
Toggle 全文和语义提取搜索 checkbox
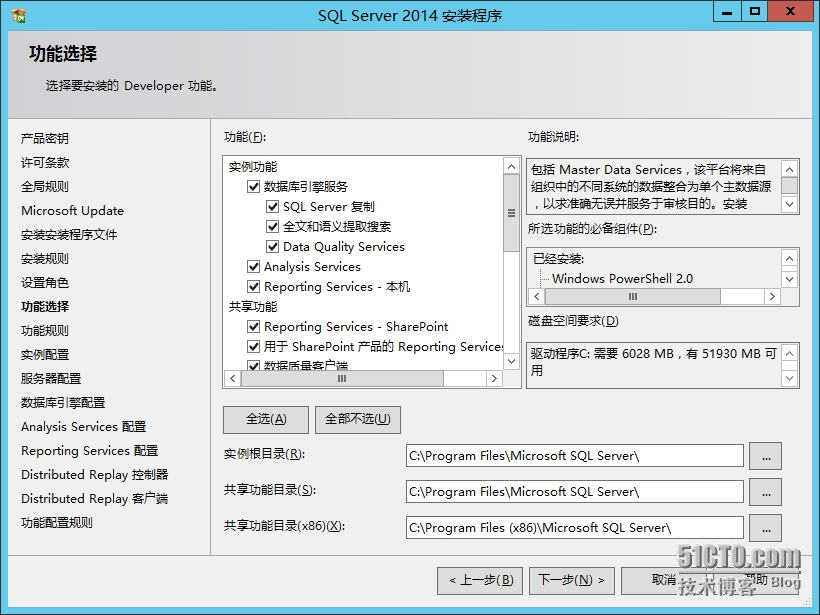272,226
